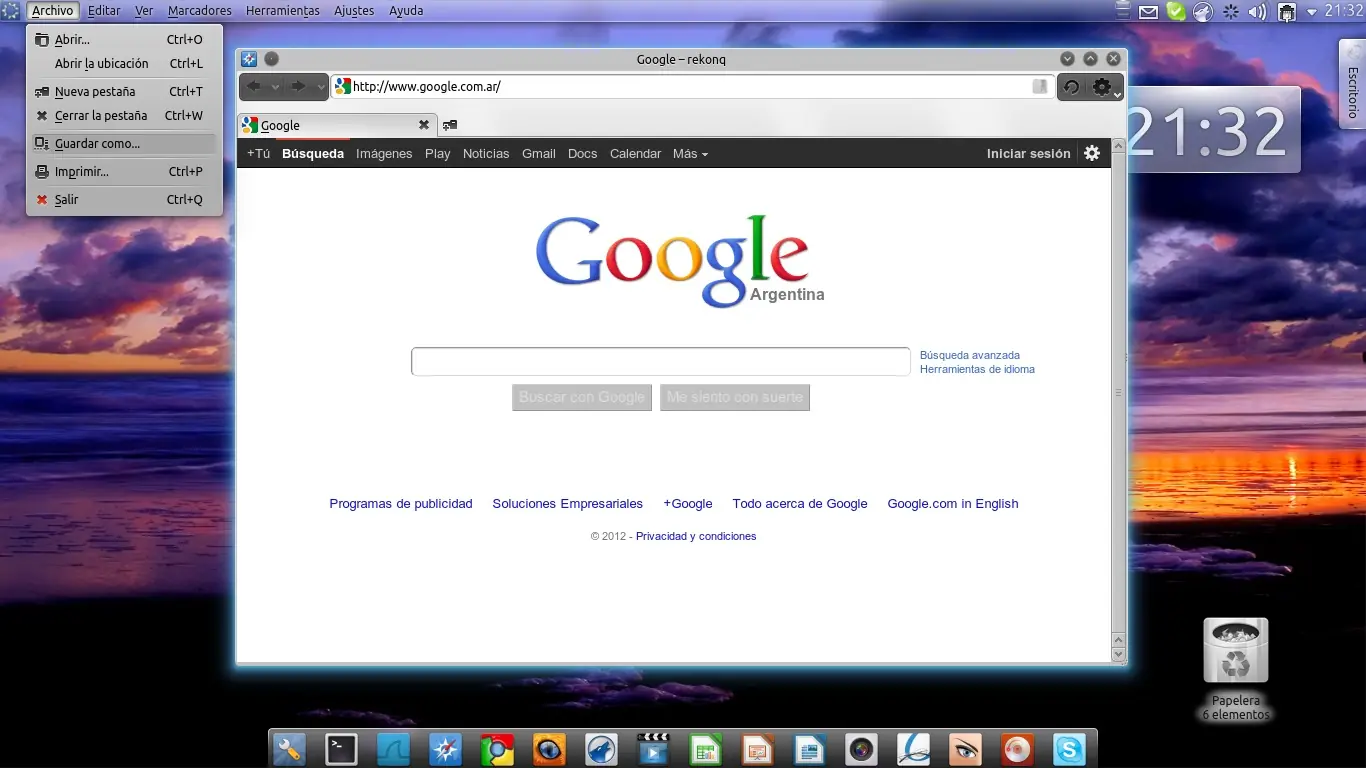
Task: Click the Buscar con Google button
Action: [x=582, y=397]
